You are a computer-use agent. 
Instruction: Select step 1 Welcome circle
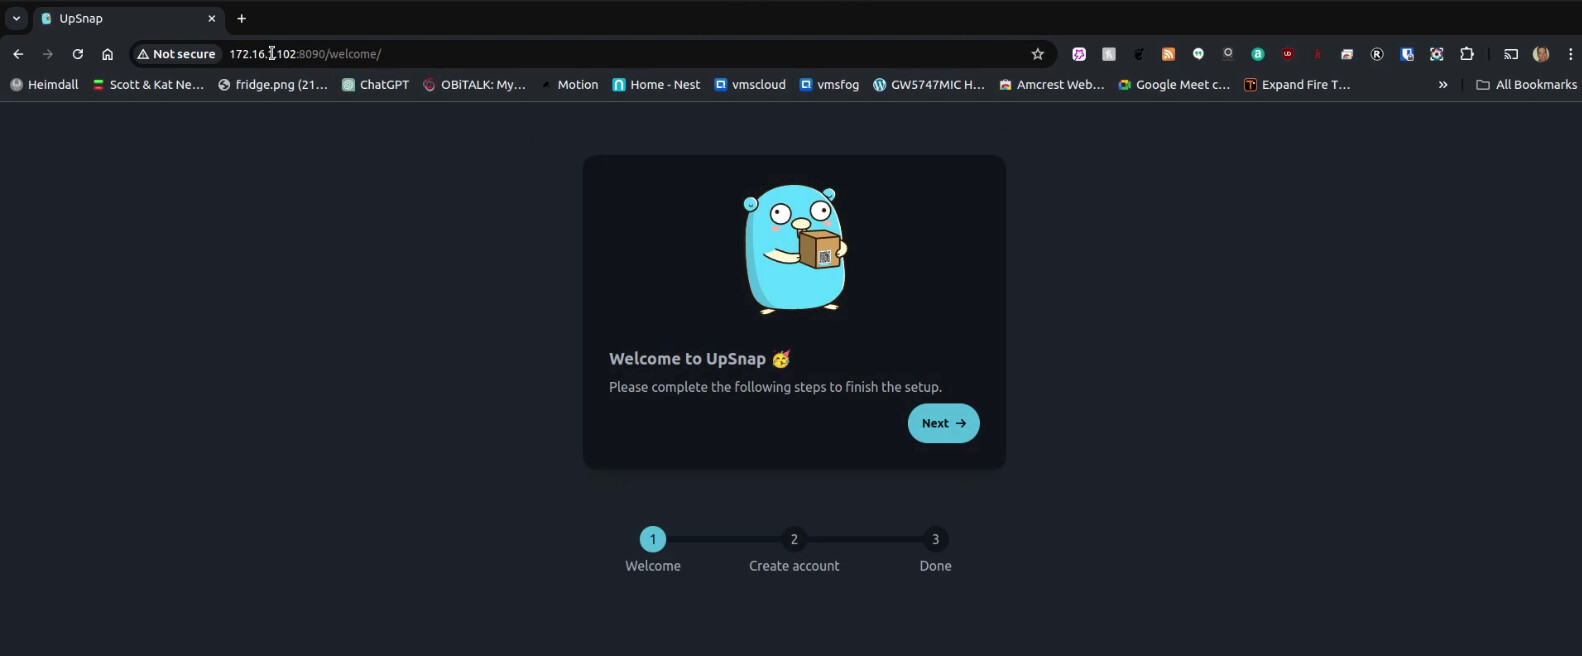(x=653, y=539)
